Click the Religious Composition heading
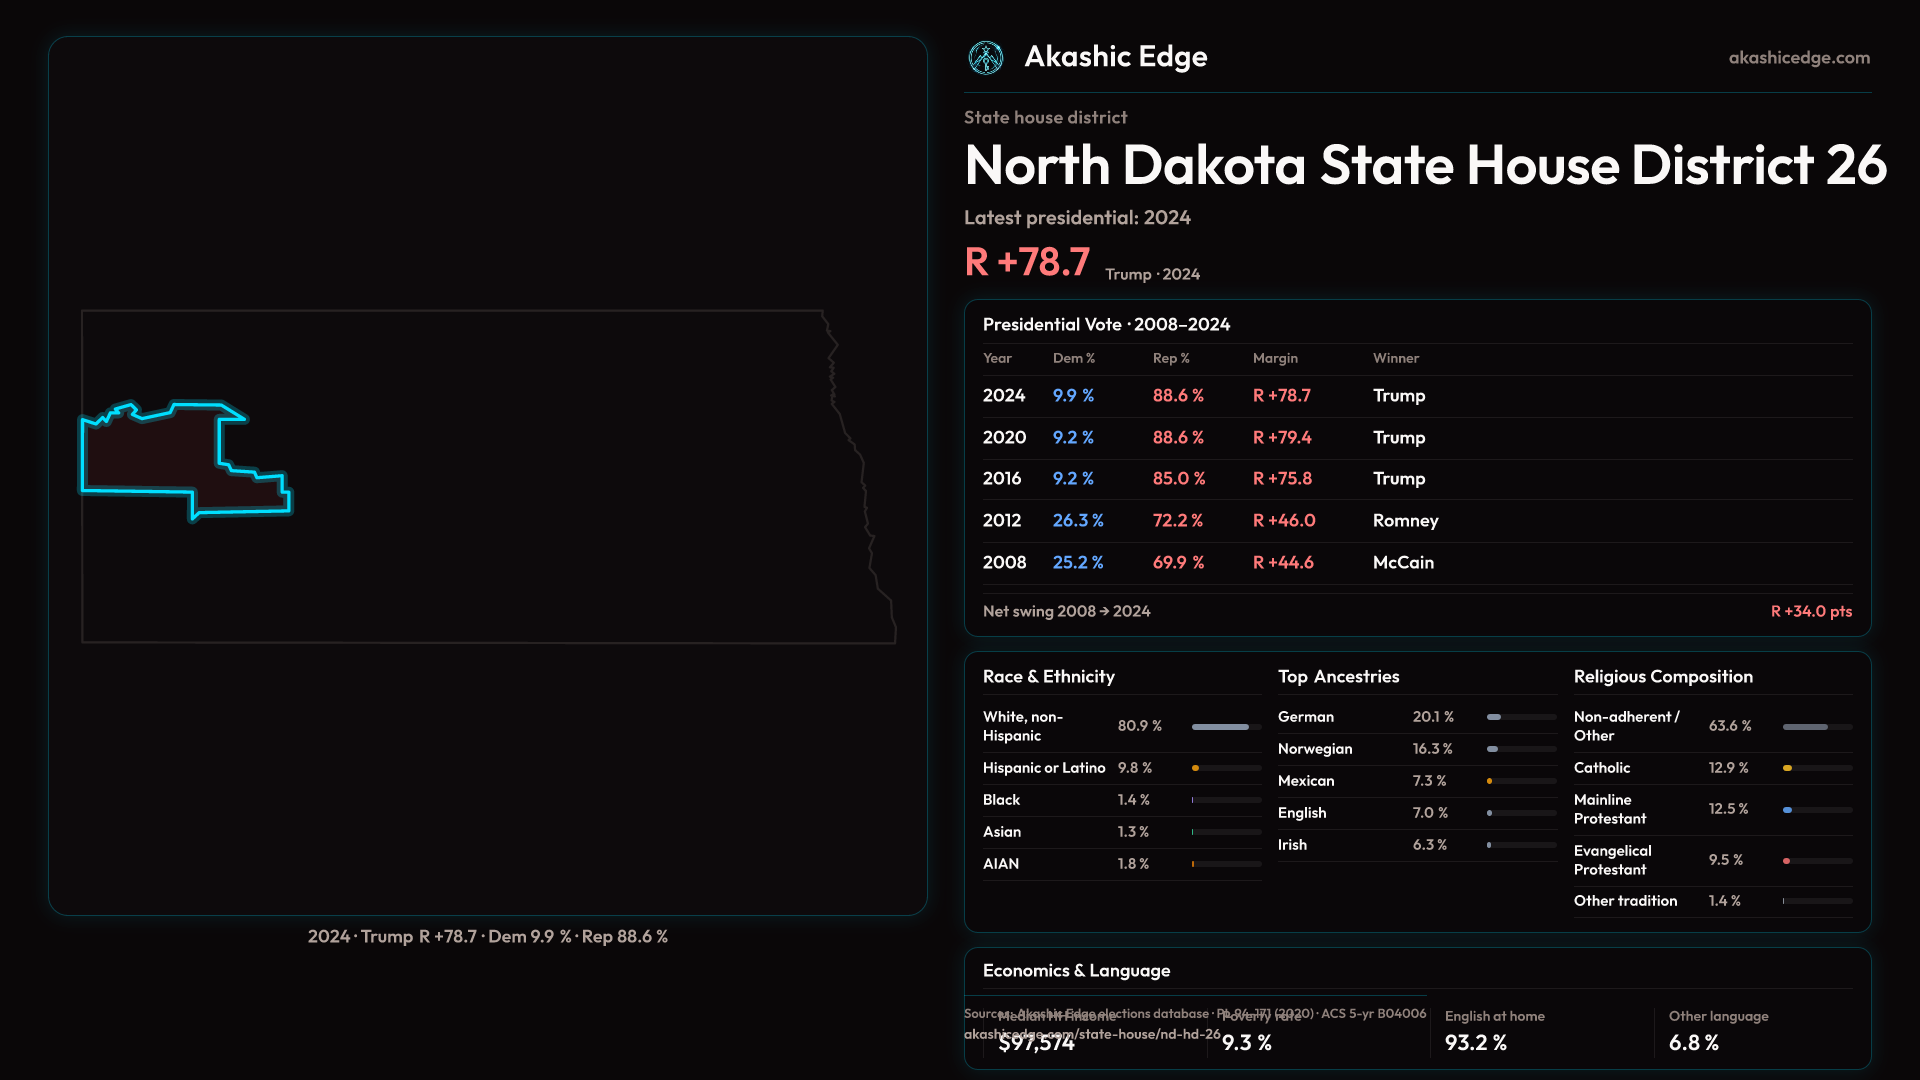 click(1662, 677)
